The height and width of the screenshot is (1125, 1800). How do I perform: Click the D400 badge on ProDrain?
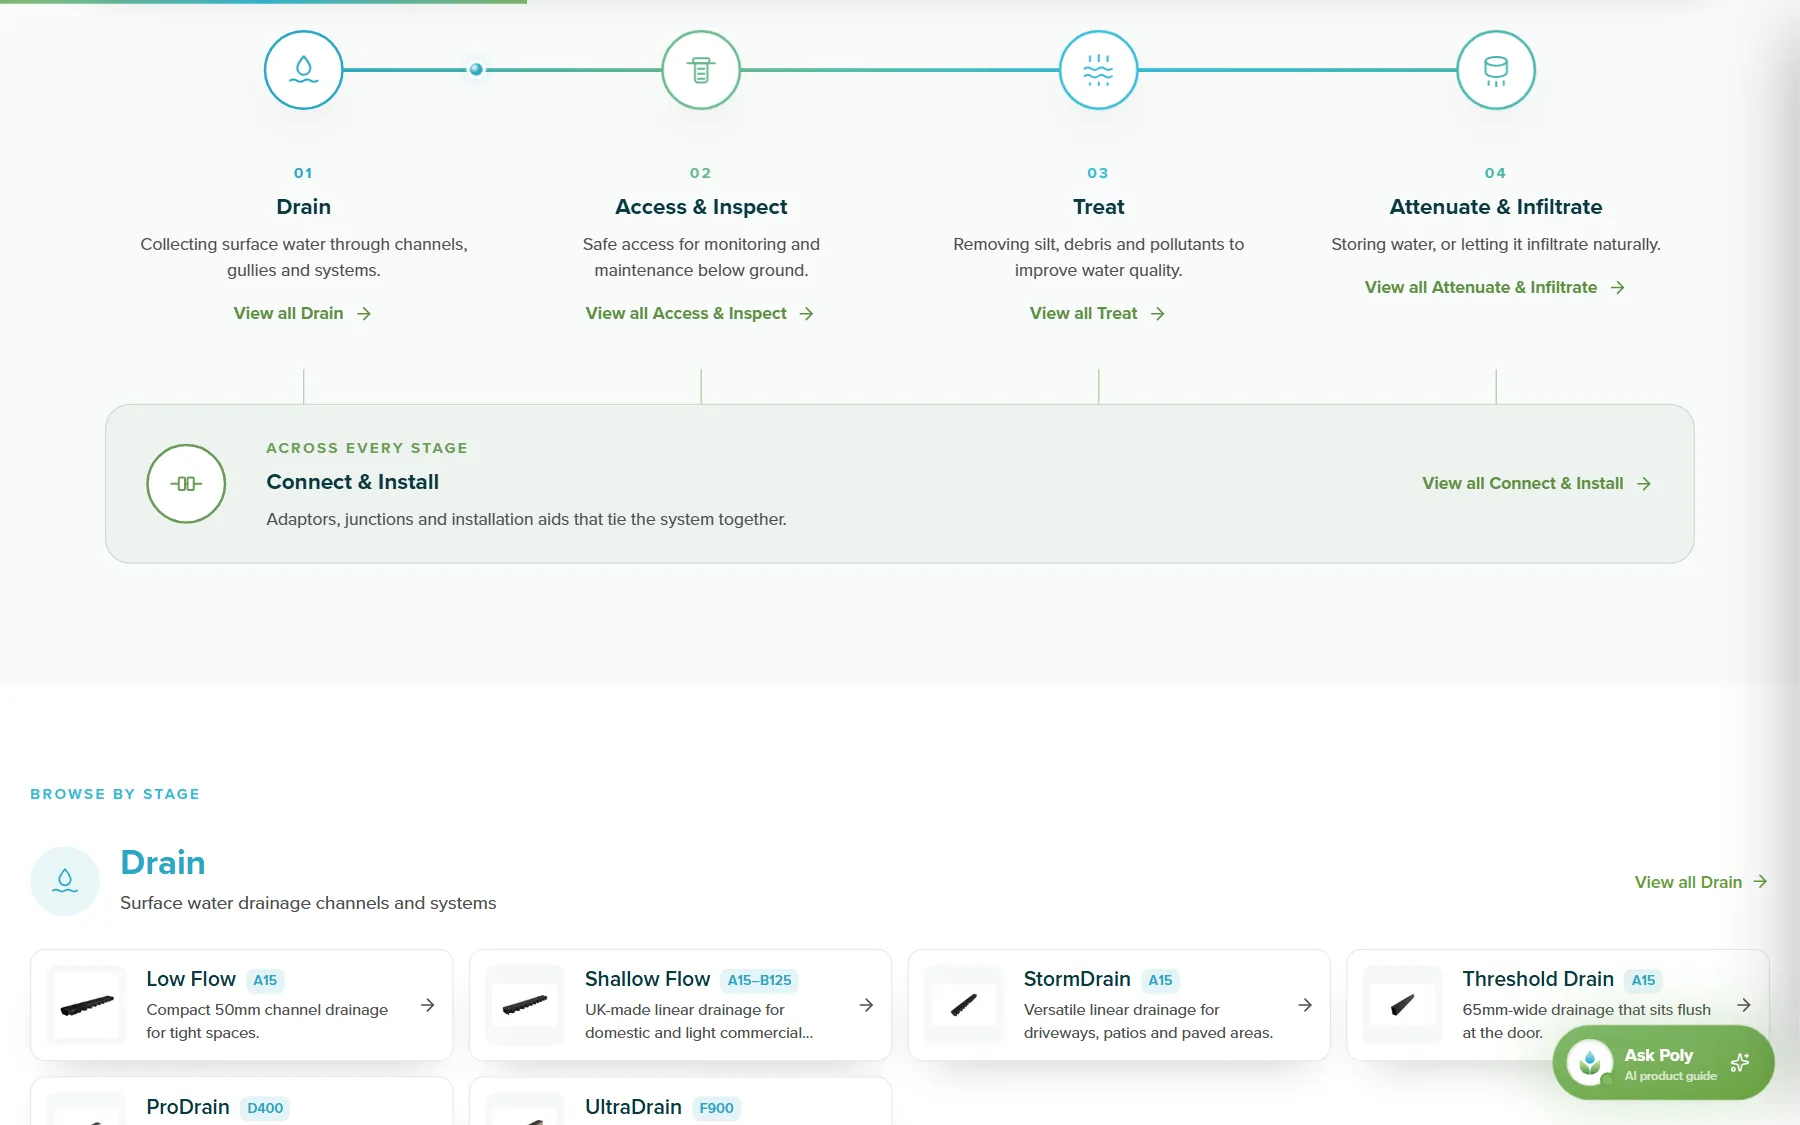tap(265, 1108)
